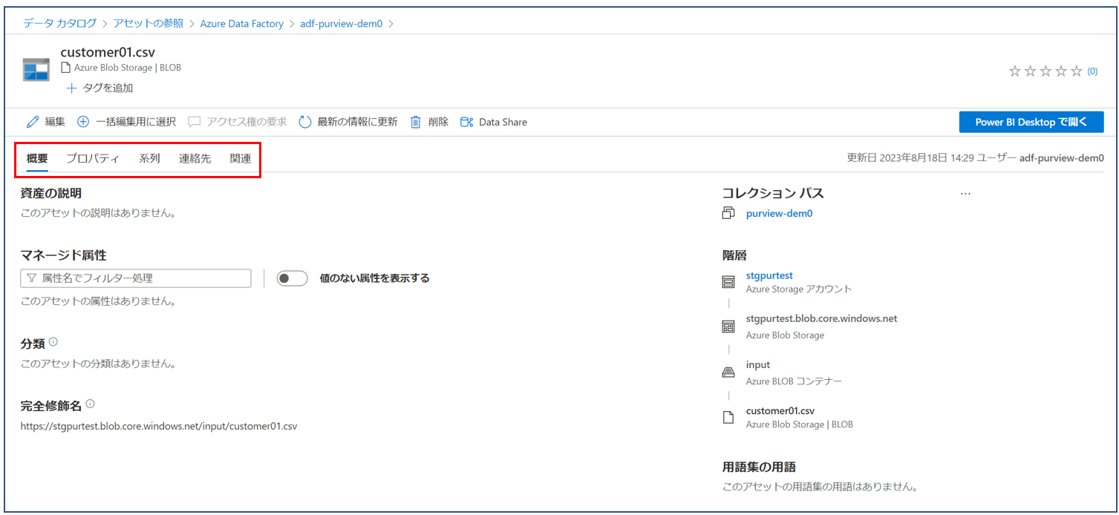
Task: Click the info icon next to 完全修飾名
Action: [90, 404]
